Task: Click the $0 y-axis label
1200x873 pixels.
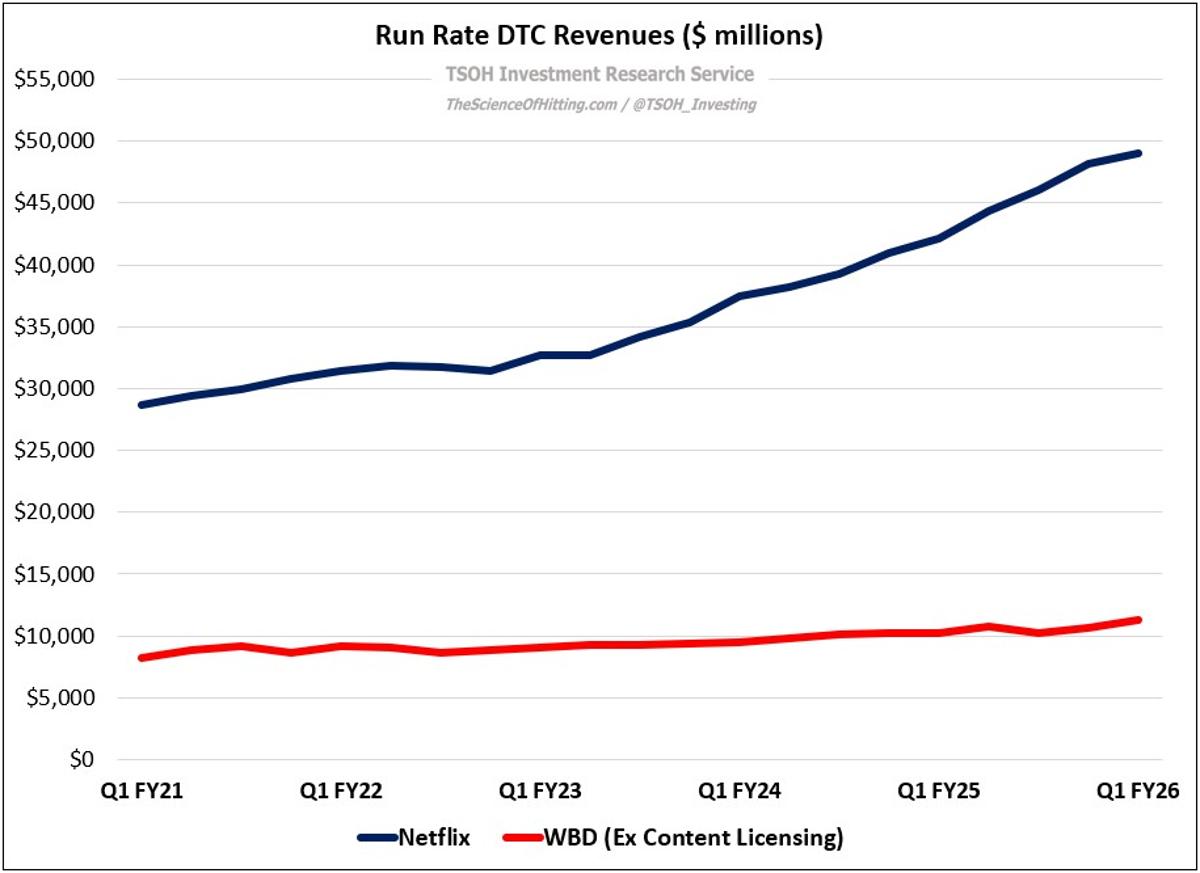Action: coord(80,760)
